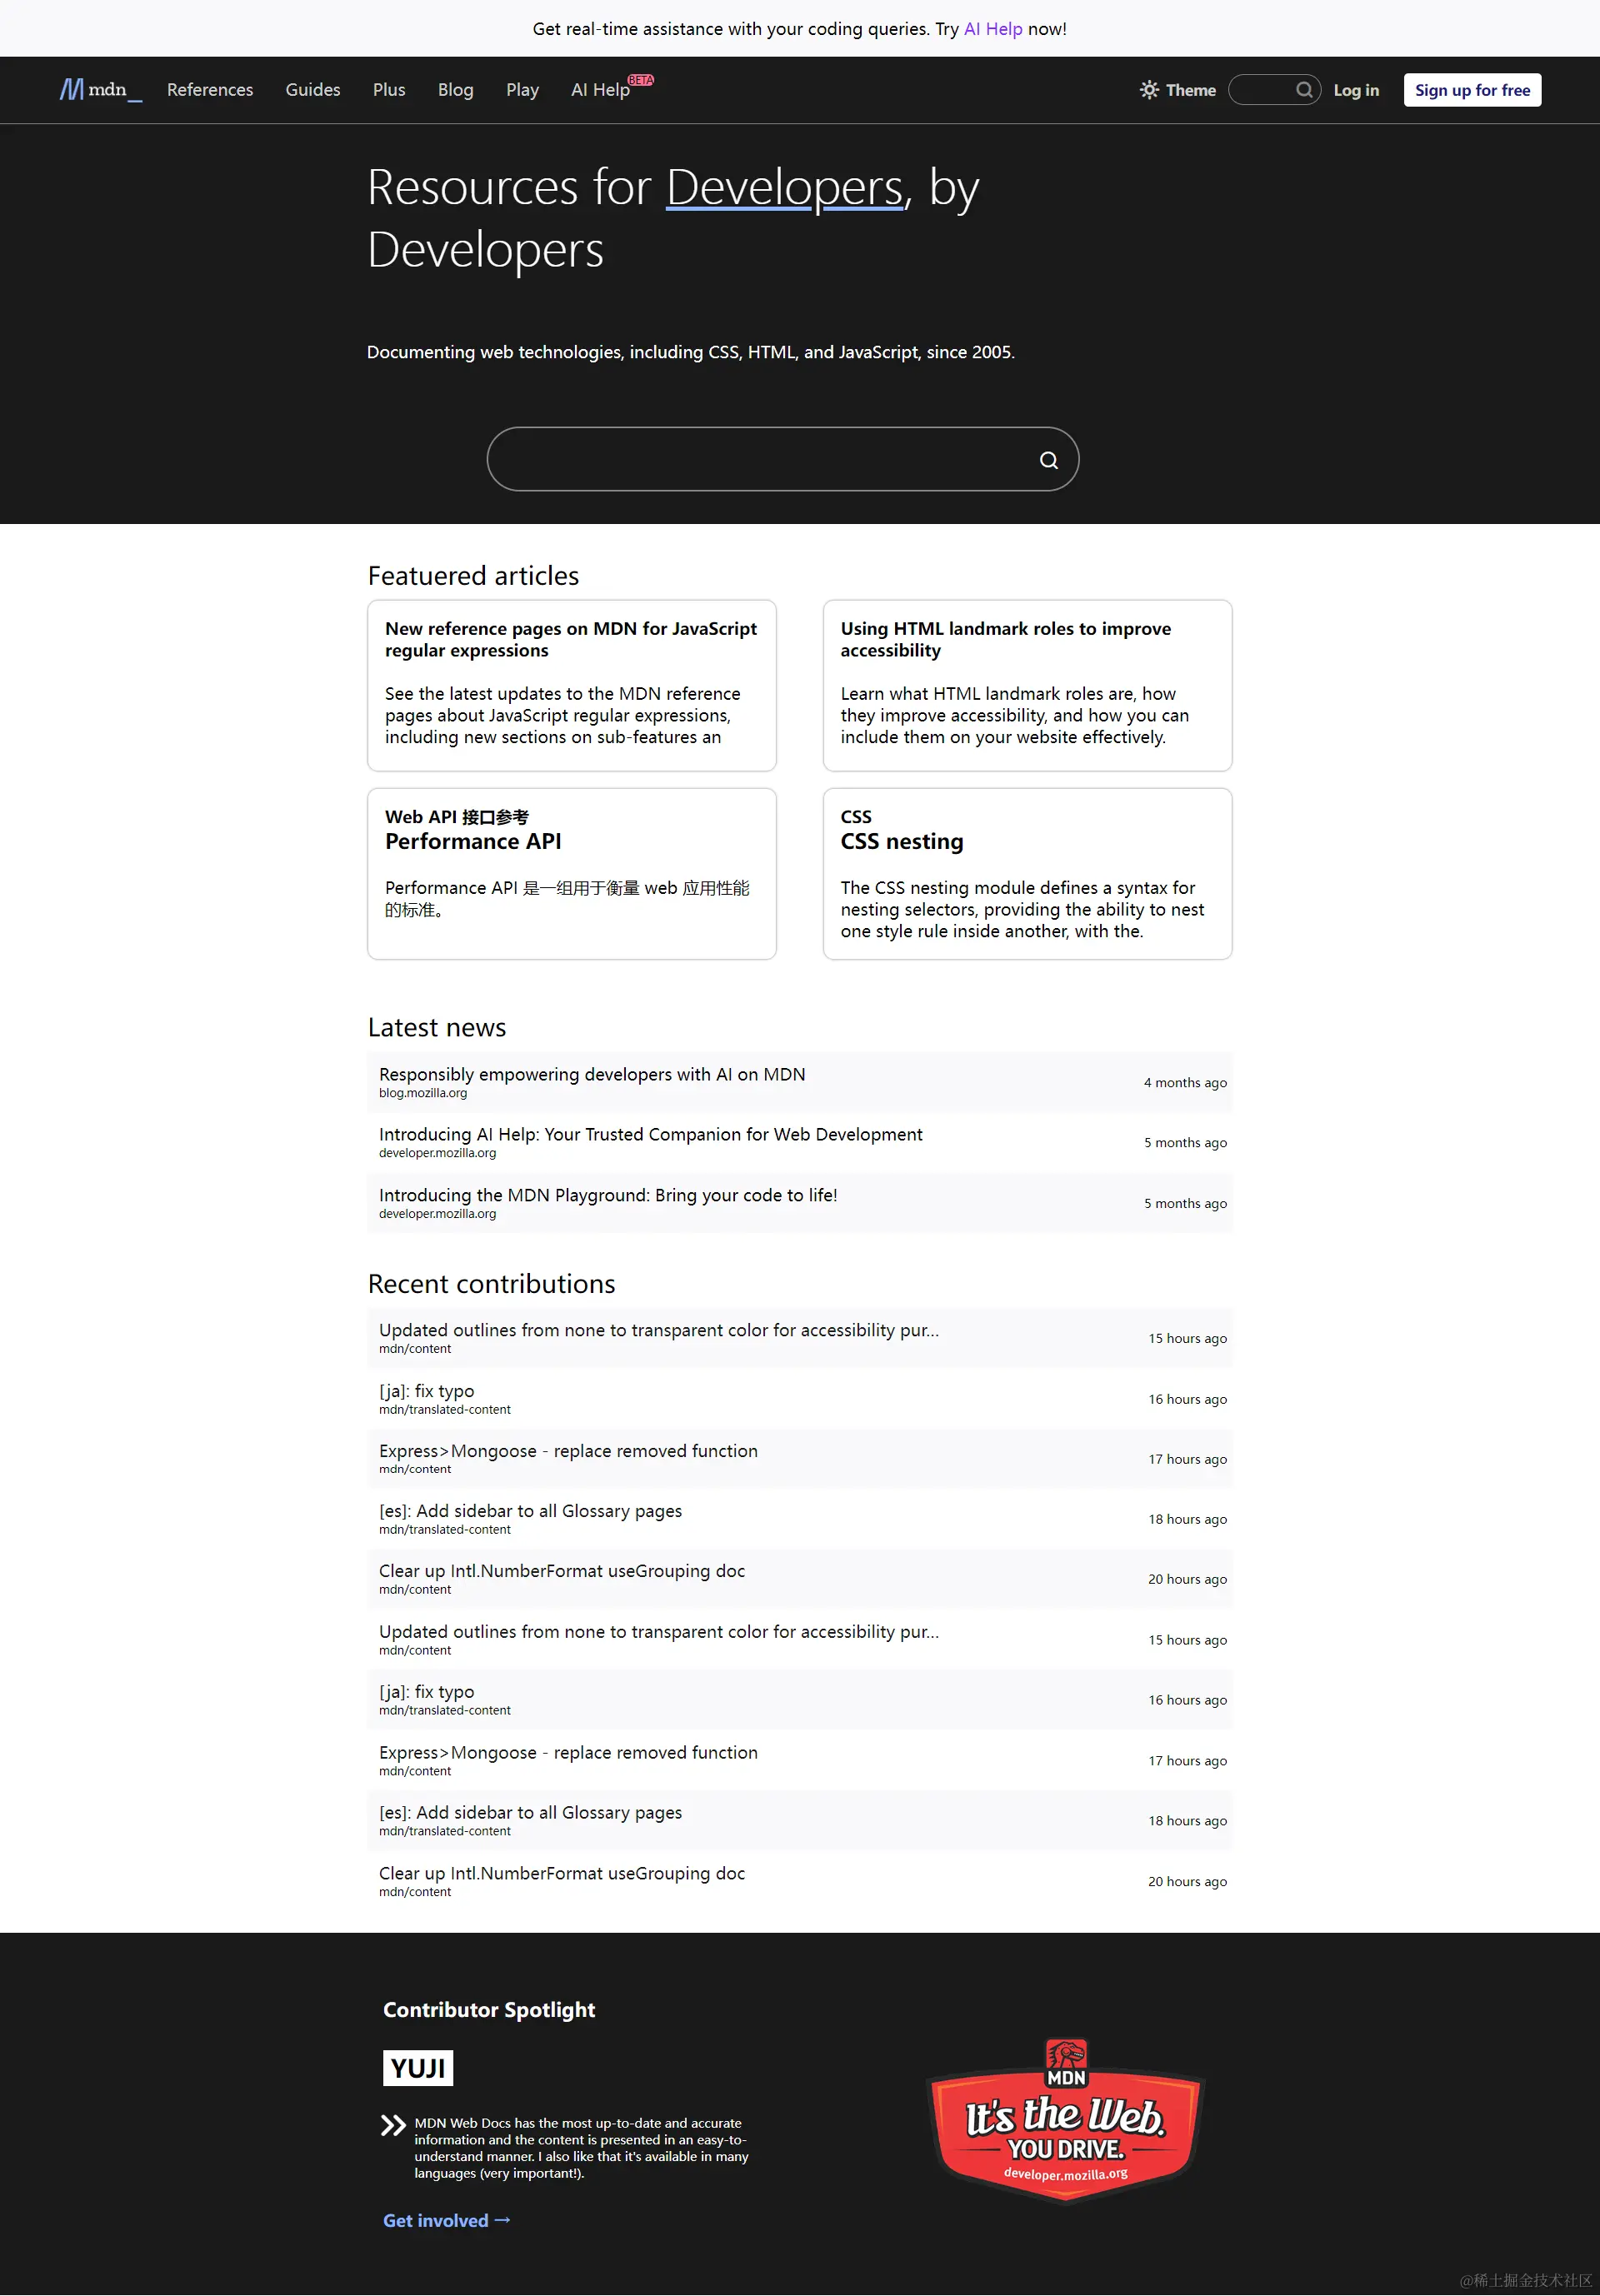Toggle the Theme switcher

click(1178, 90)
